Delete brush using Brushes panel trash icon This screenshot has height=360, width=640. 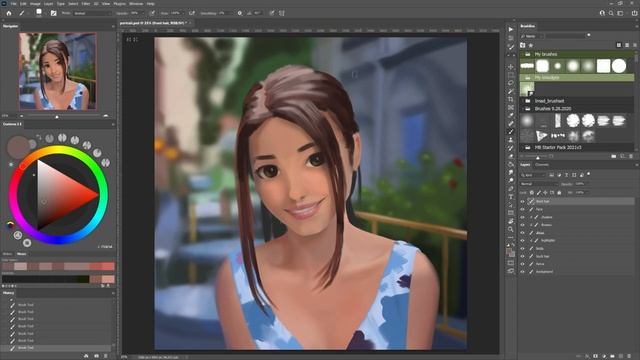(631, 156)
